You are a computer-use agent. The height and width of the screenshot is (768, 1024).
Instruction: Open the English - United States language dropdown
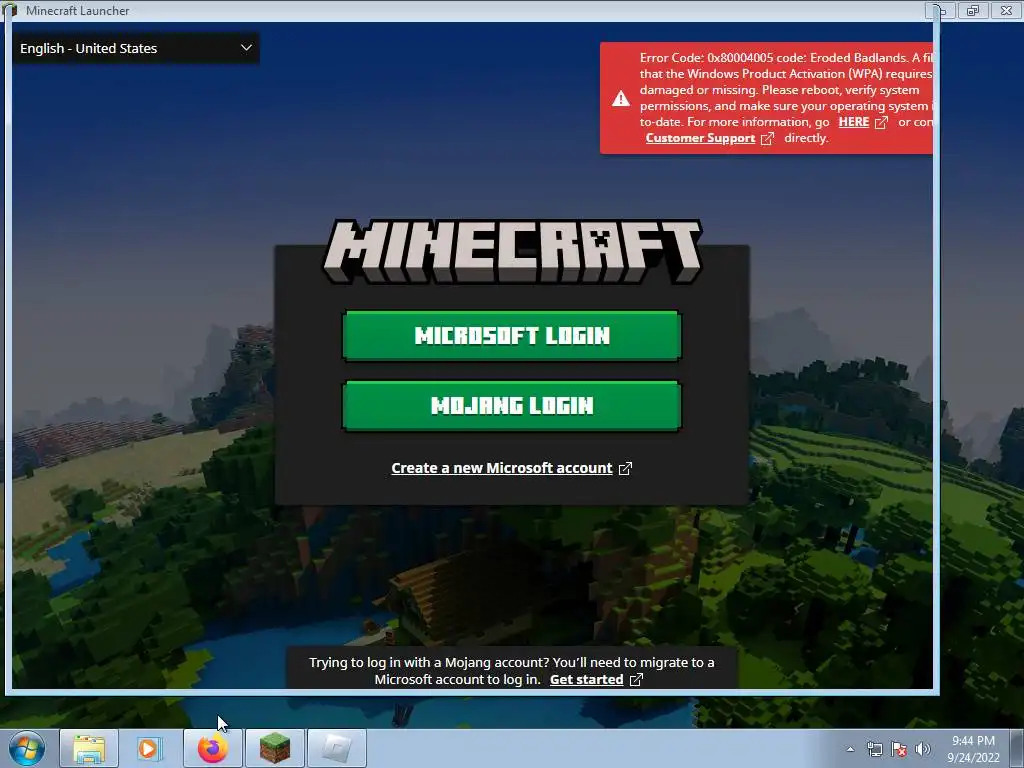click(x=136, y=48)
